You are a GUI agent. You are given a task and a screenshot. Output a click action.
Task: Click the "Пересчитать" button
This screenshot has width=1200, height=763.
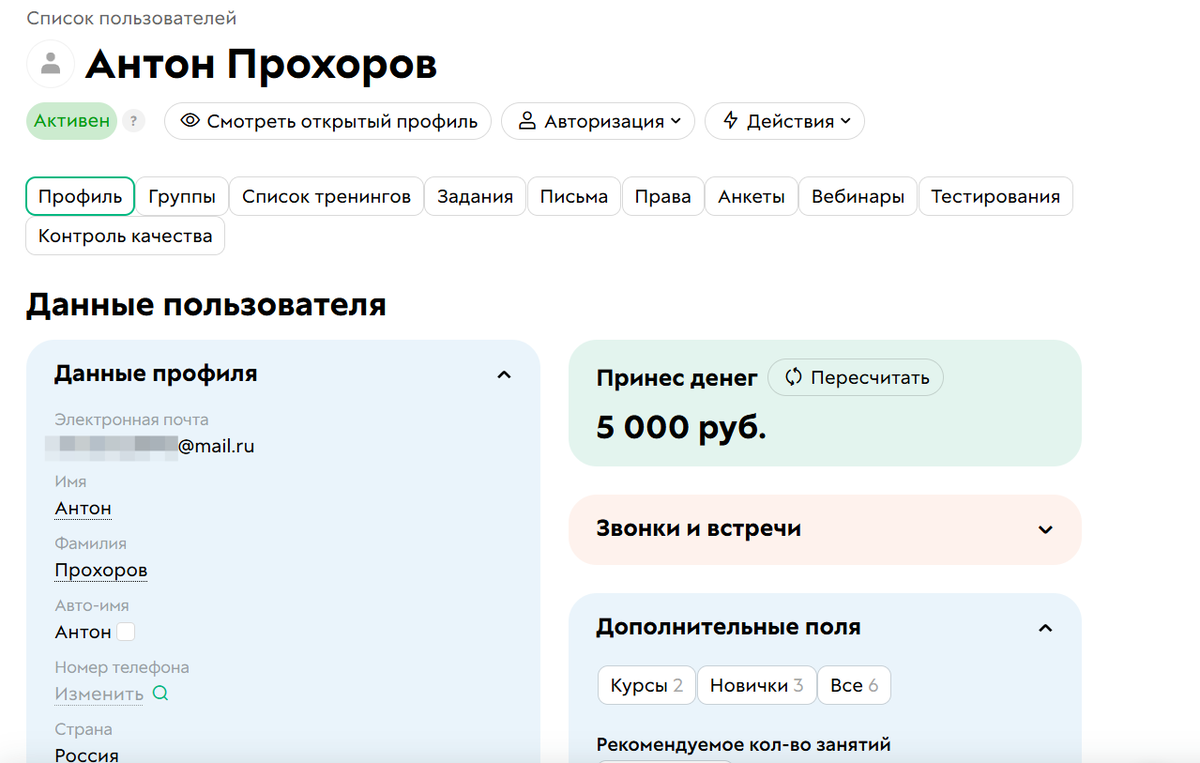[855, 377]
